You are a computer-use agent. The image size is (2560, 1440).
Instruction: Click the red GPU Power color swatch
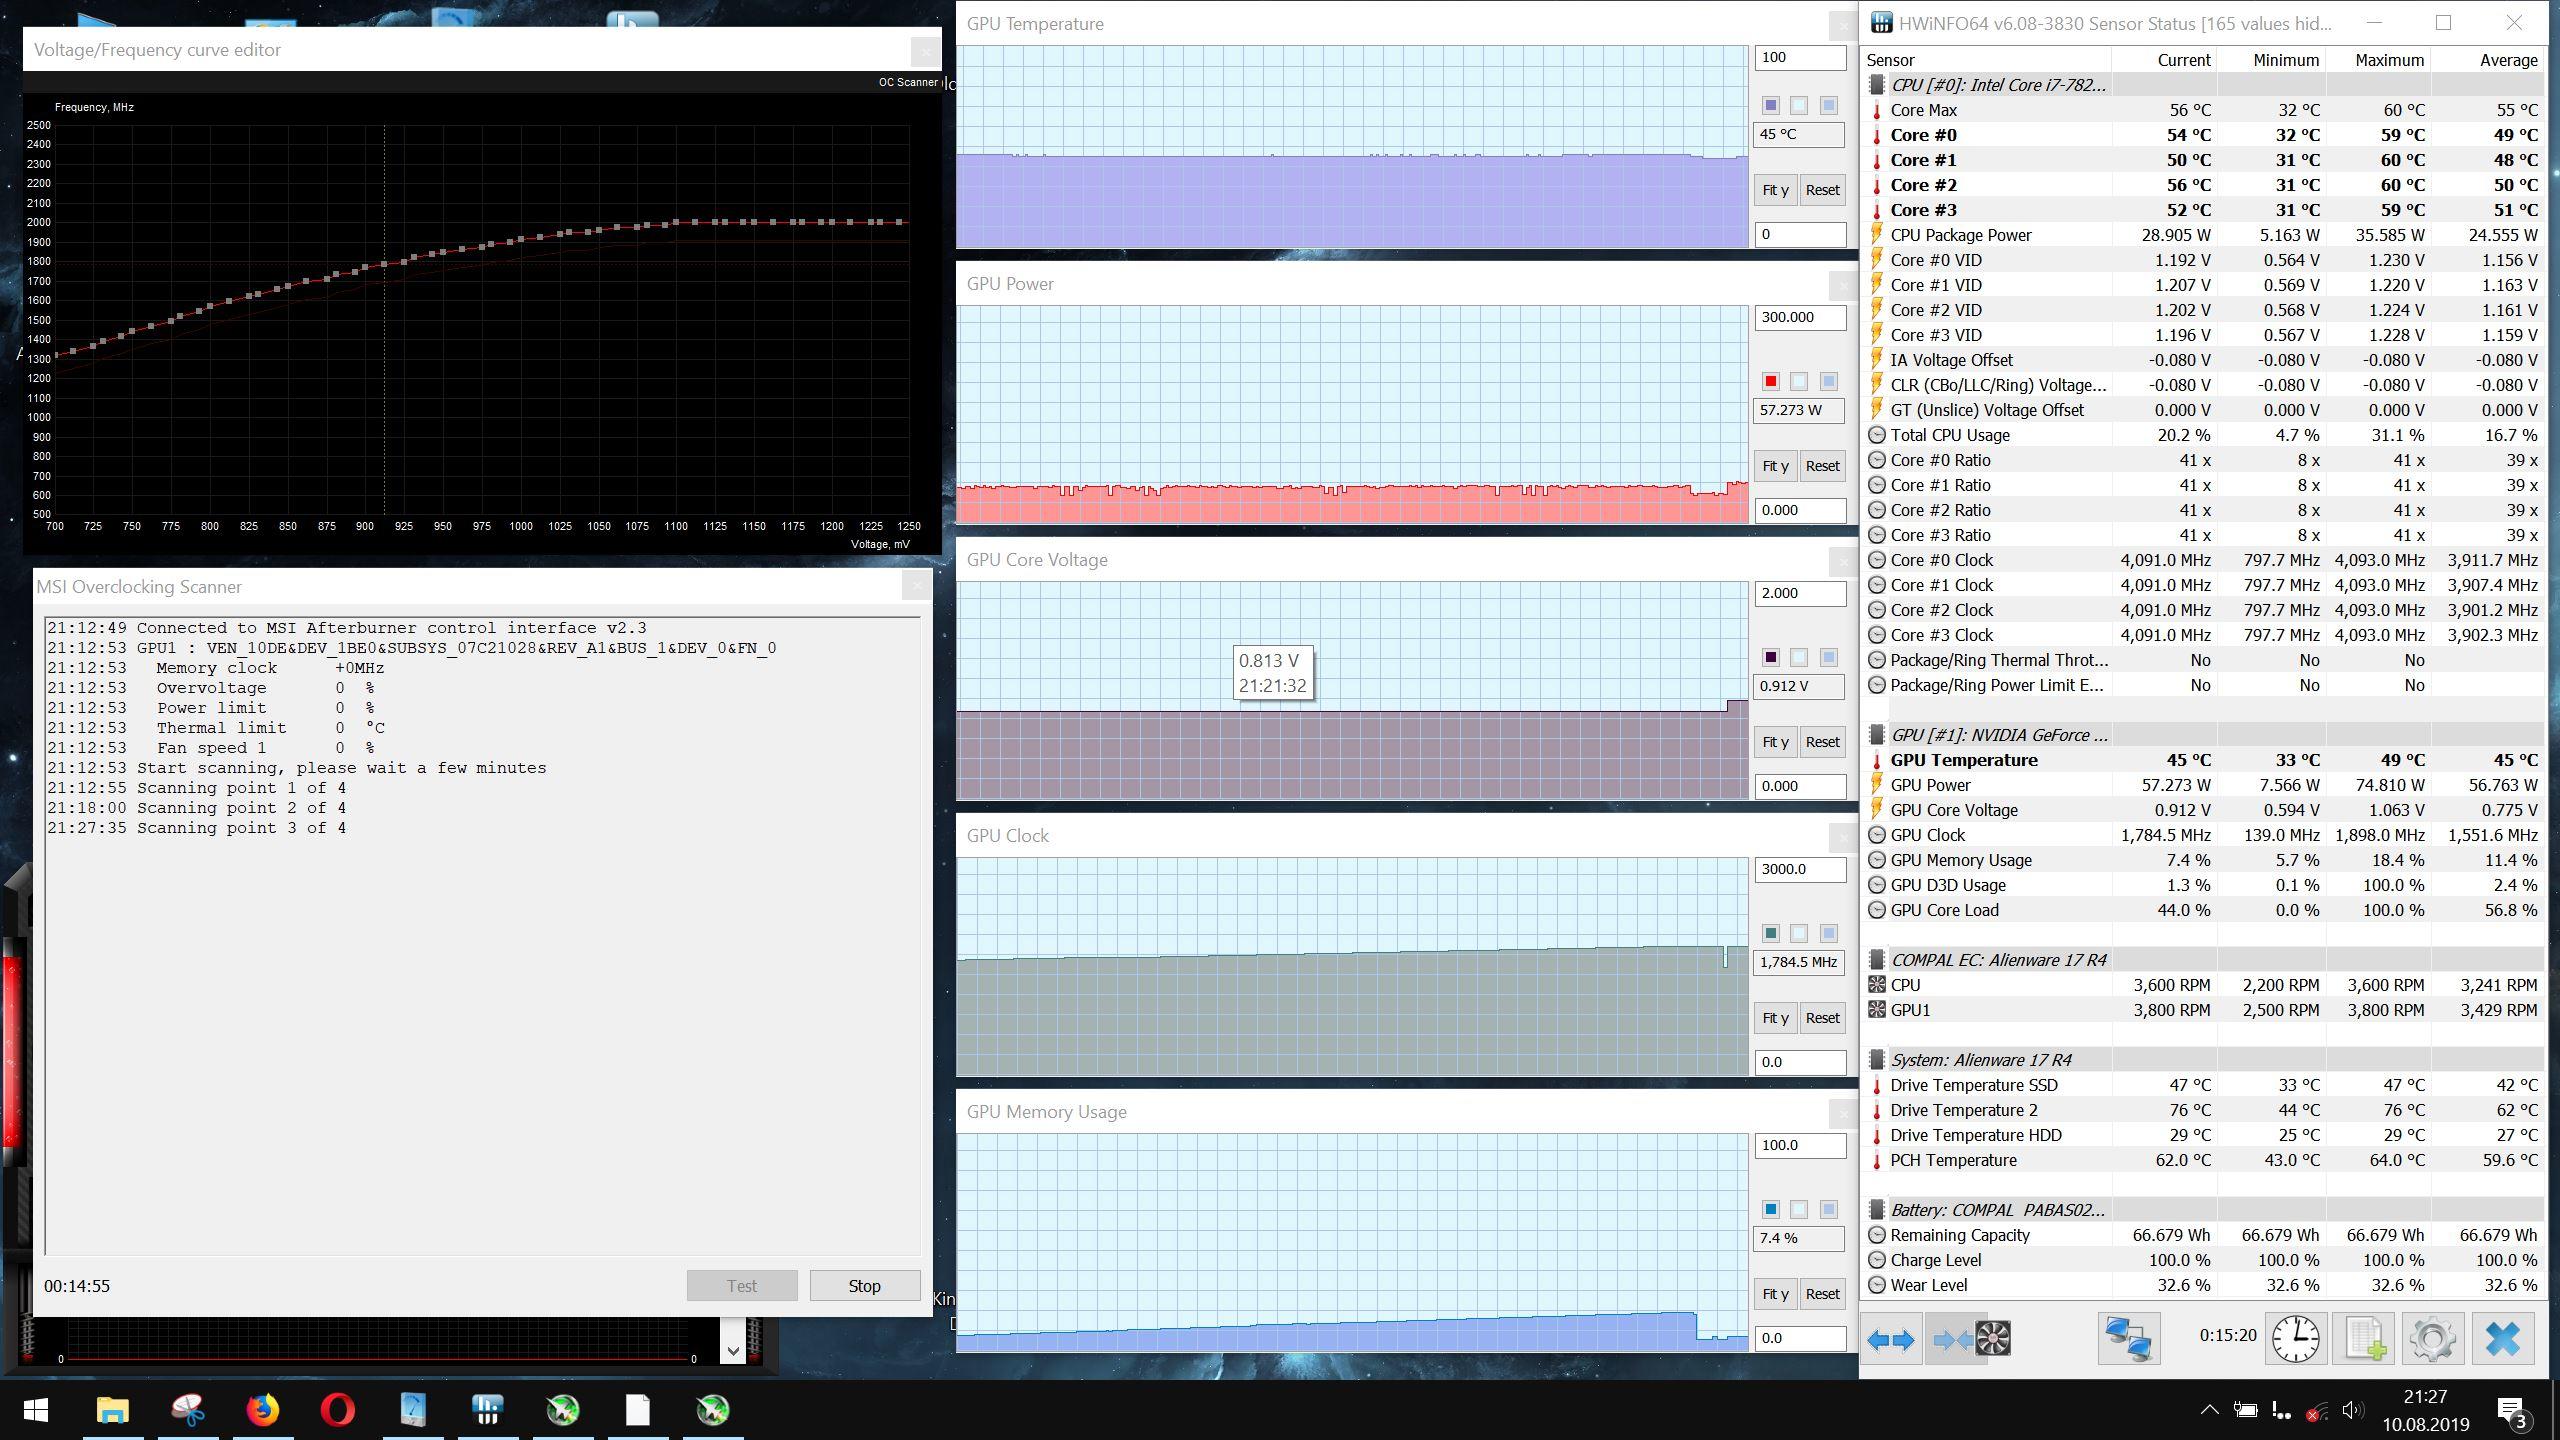pyautogui.click(x=1771, y=381)
